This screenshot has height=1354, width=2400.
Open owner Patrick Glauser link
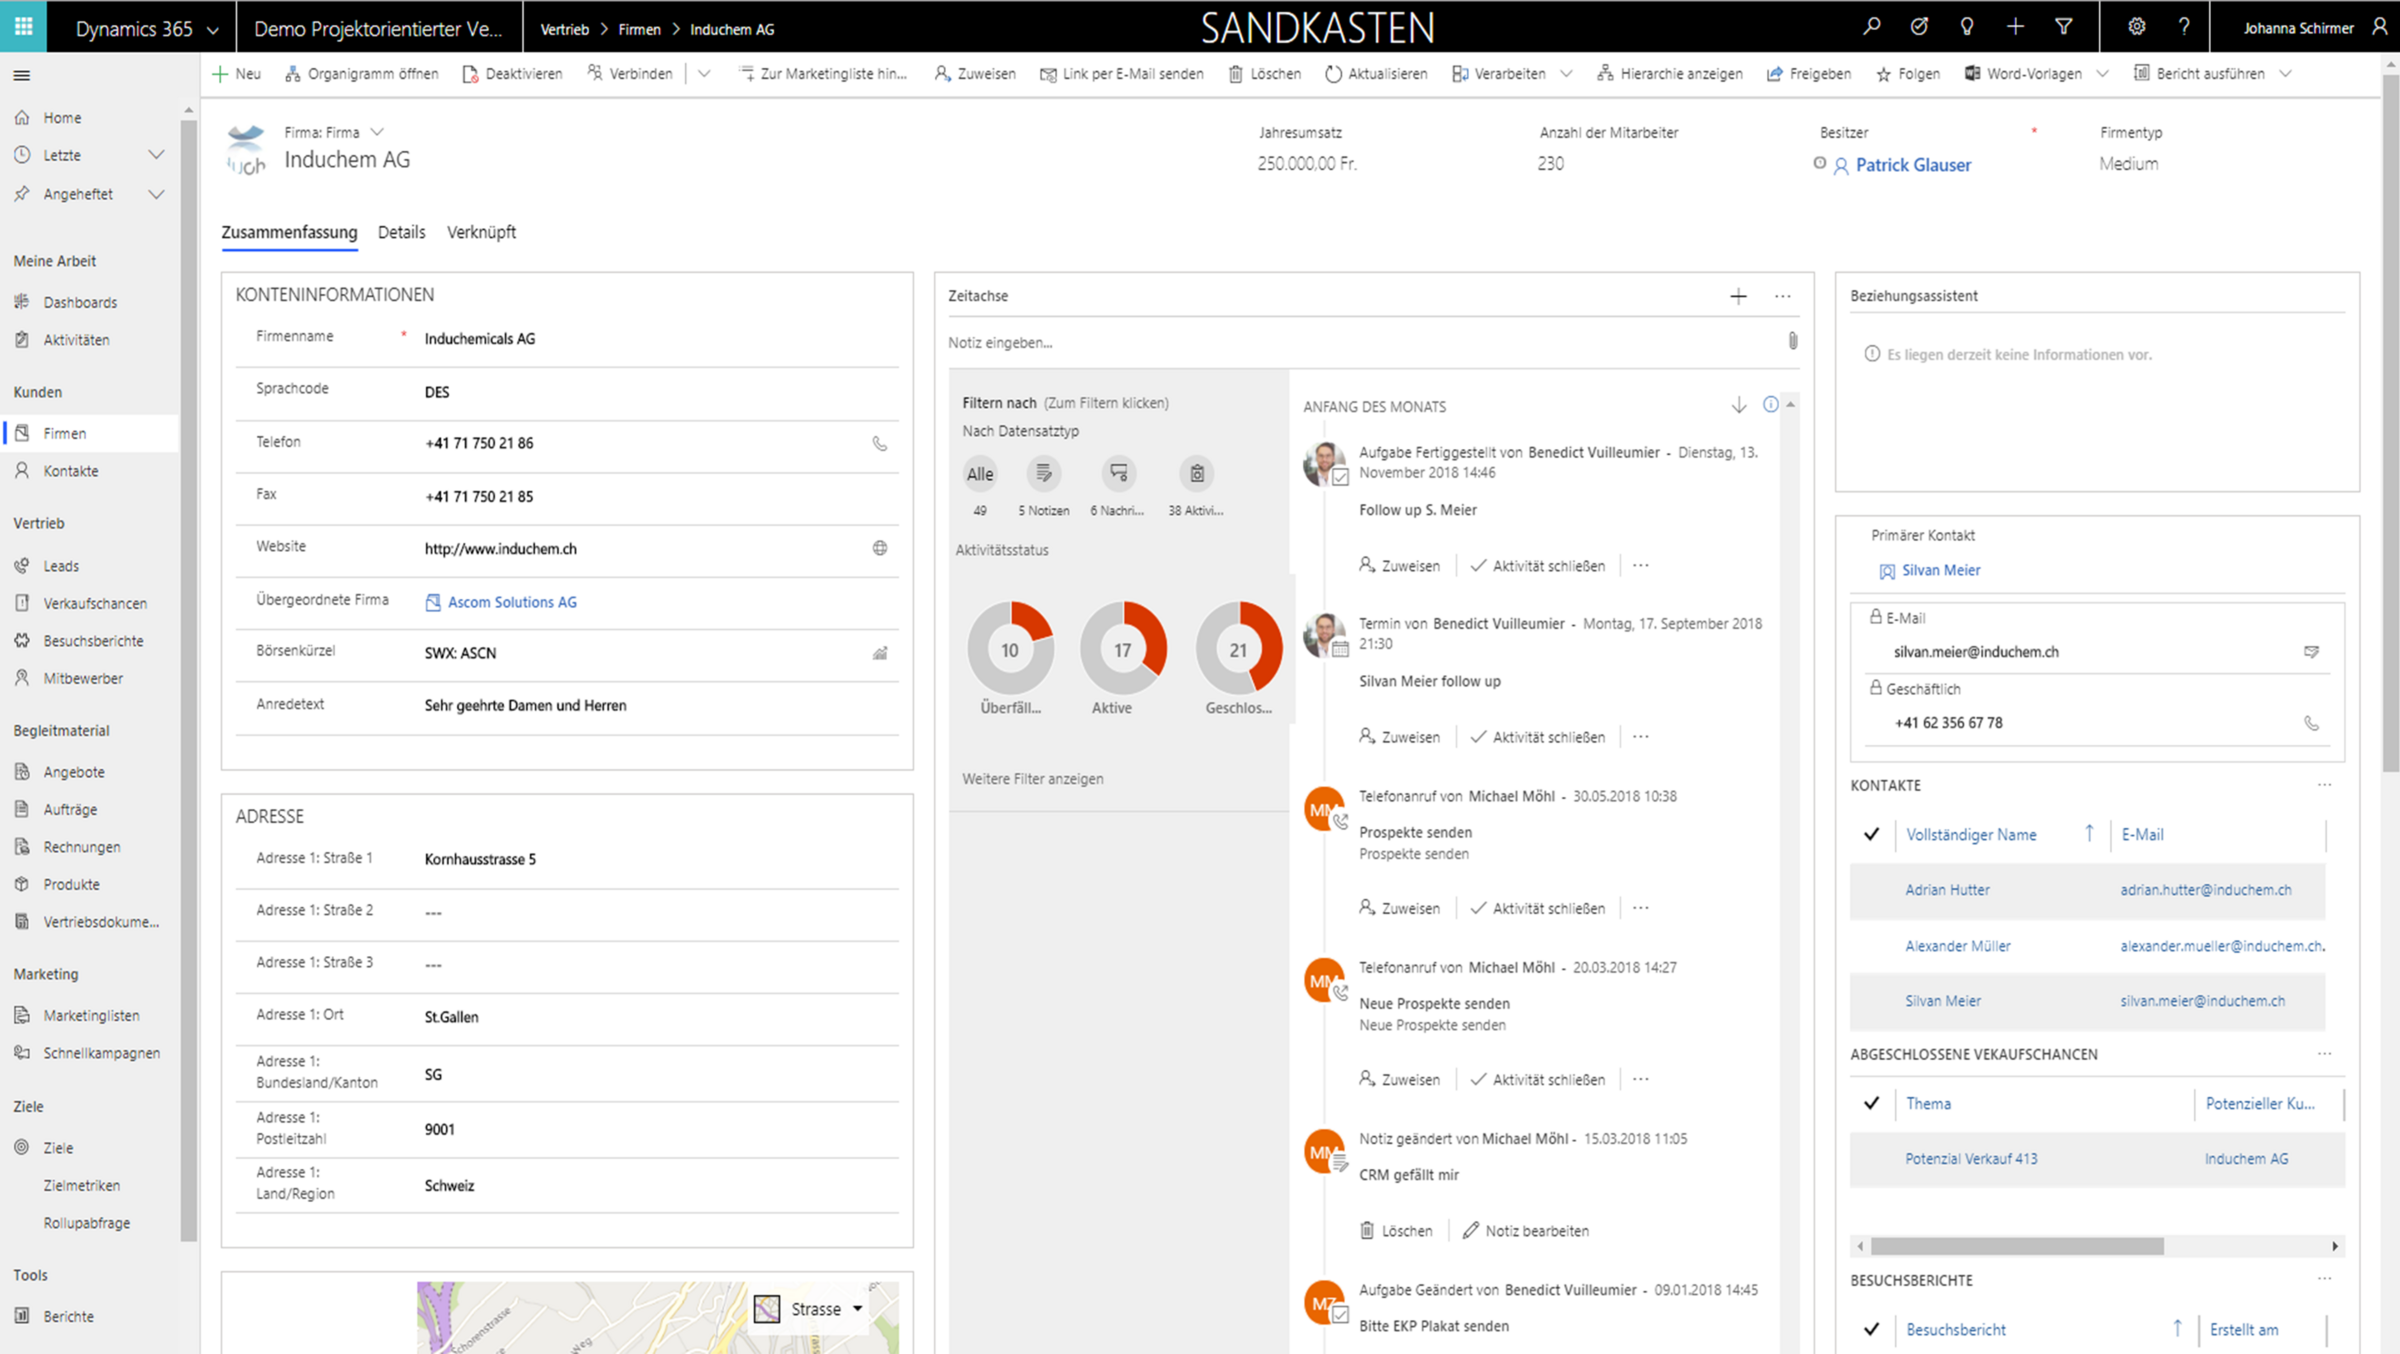click(x=1913, y=165)
